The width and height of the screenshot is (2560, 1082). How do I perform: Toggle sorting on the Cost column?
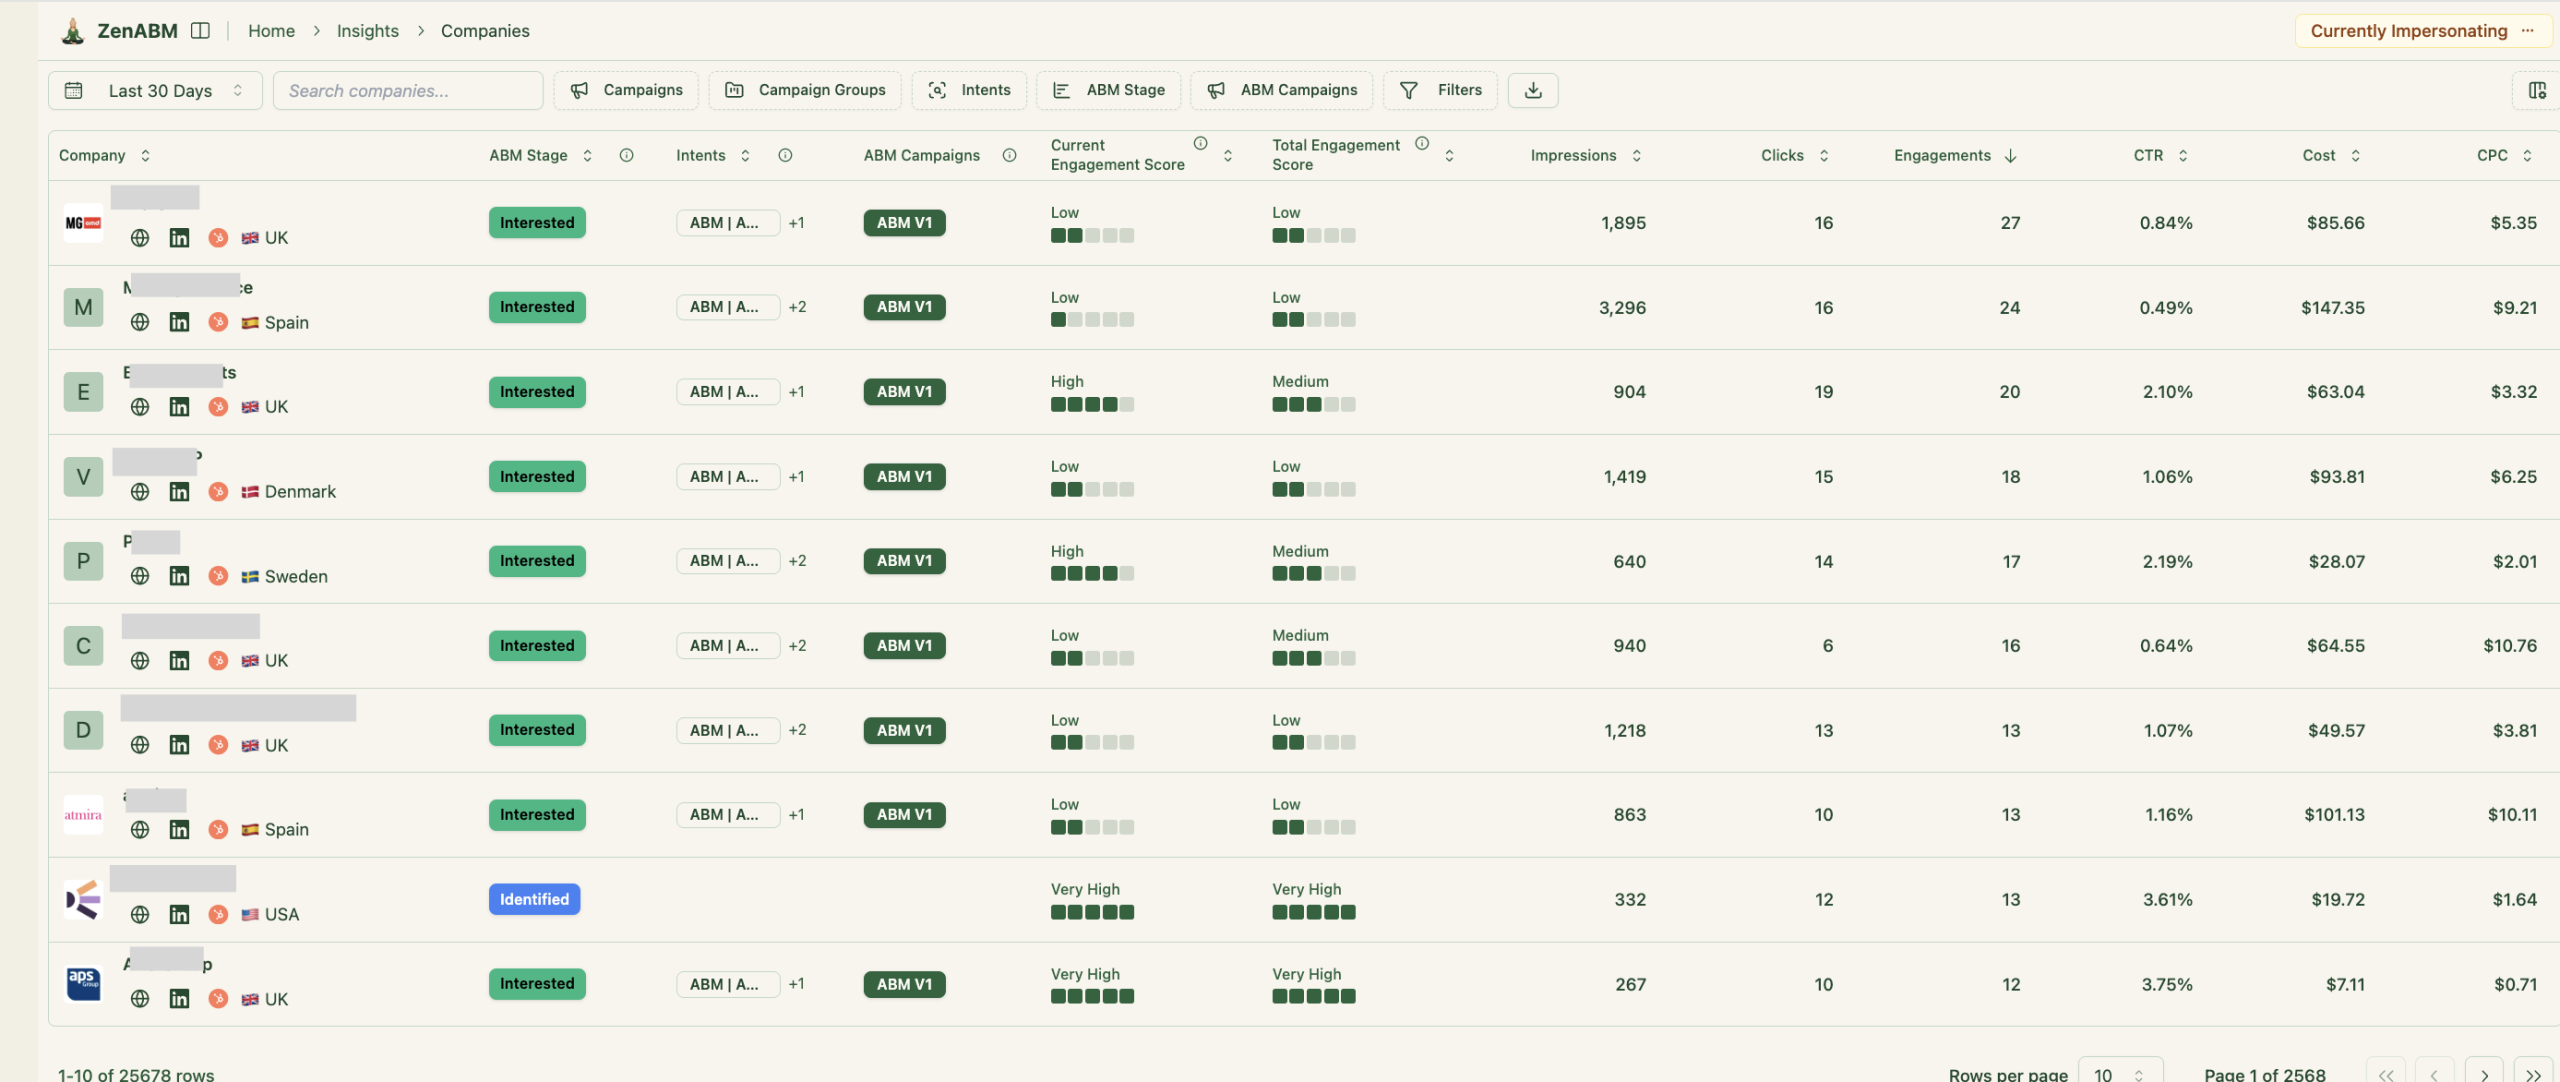tap(2357, 155)
